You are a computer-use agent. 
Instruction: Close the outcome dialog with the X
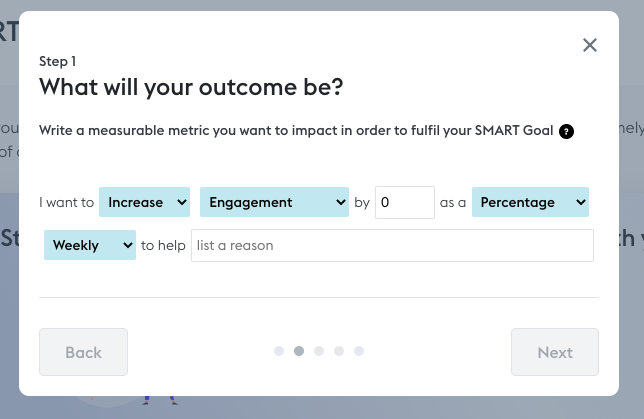pyautogui.click(x=590, y=44)
